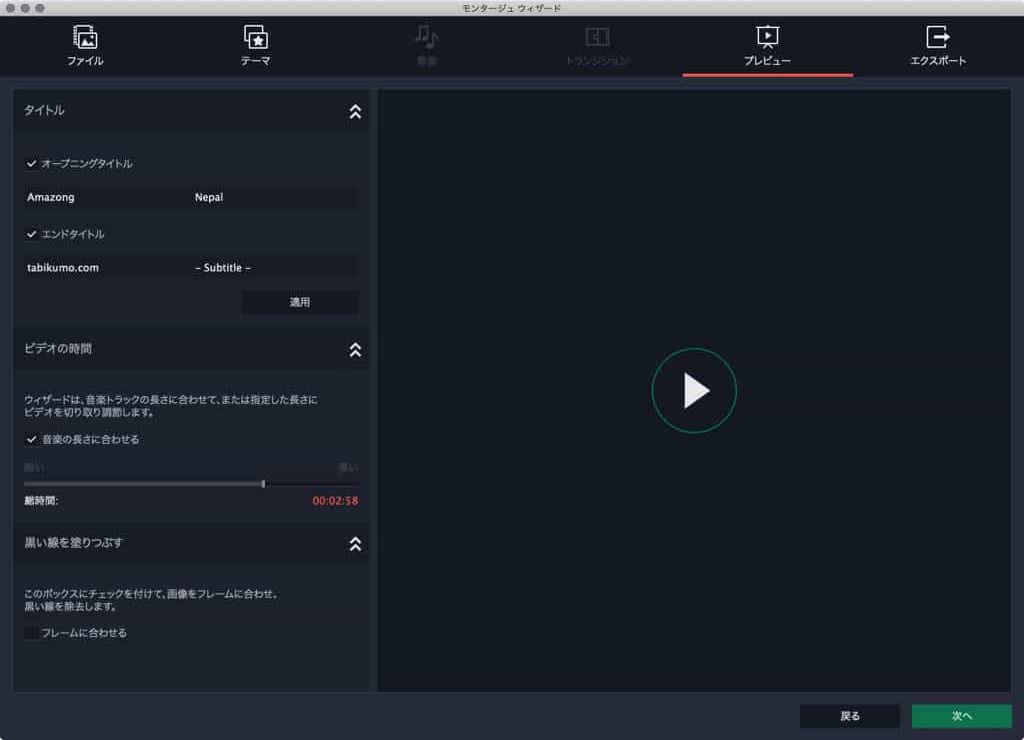Collapse the 黒い線を塗りつぶす section
Image resolution: width=1024 pixels, height=740 pixels.
click(x=355, y=544)
